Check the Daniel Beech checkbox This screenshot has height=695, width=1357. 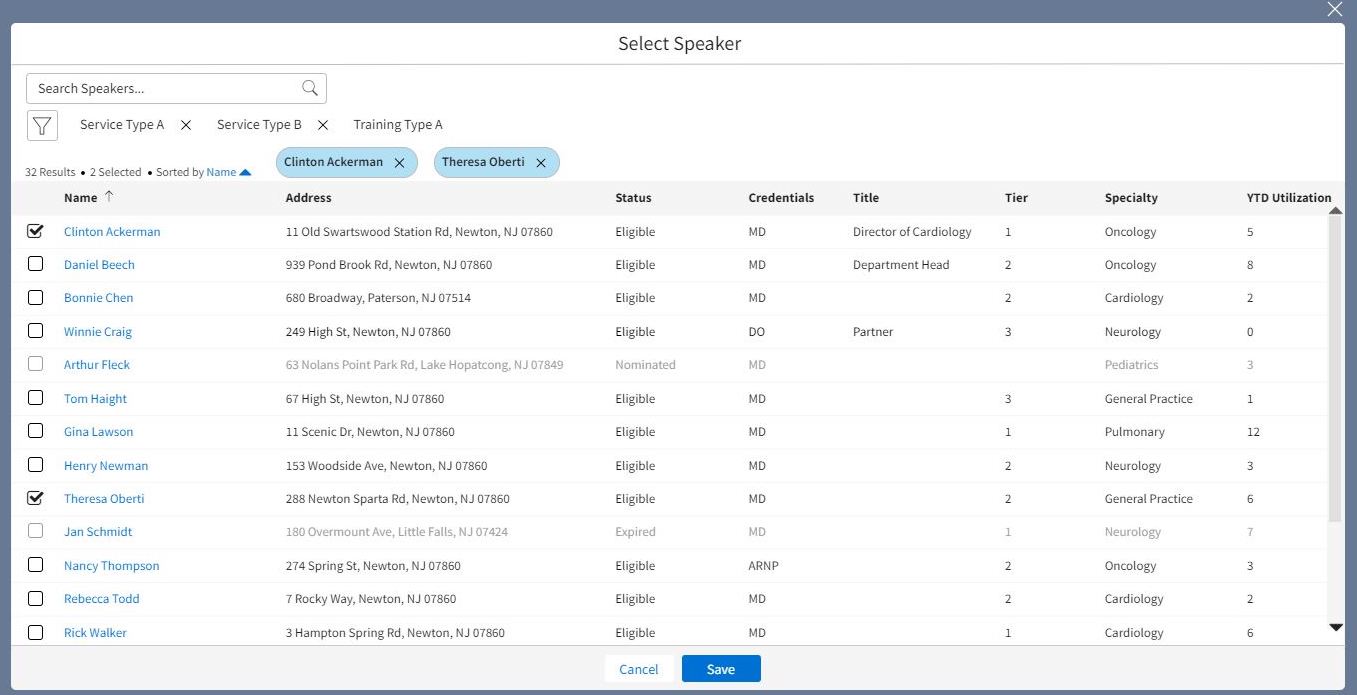[x=36, y=265]
